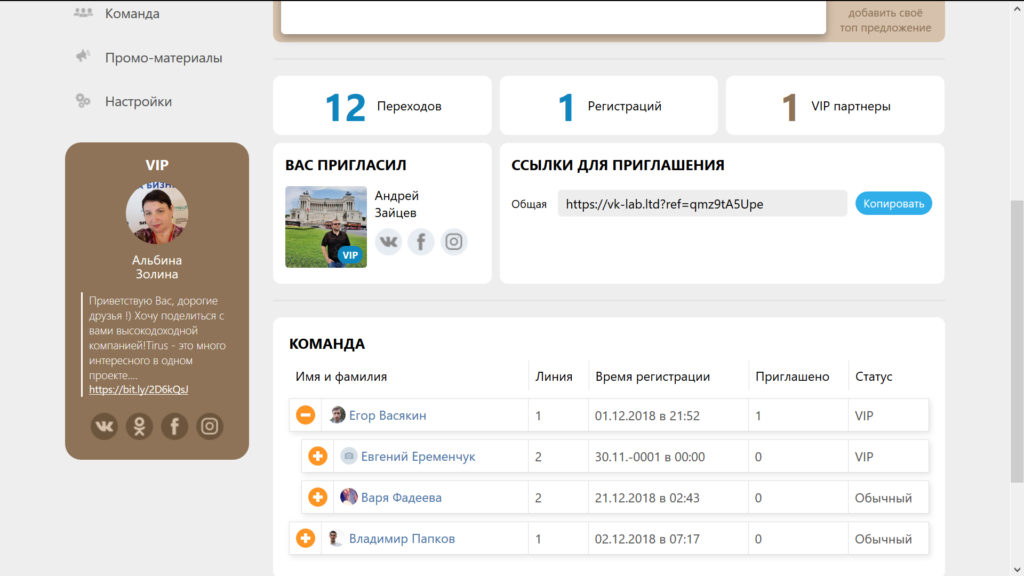1024x576 pixels.
Task: Open Андрей Зайцев's Instagram icon
Action: coord(454,242)
